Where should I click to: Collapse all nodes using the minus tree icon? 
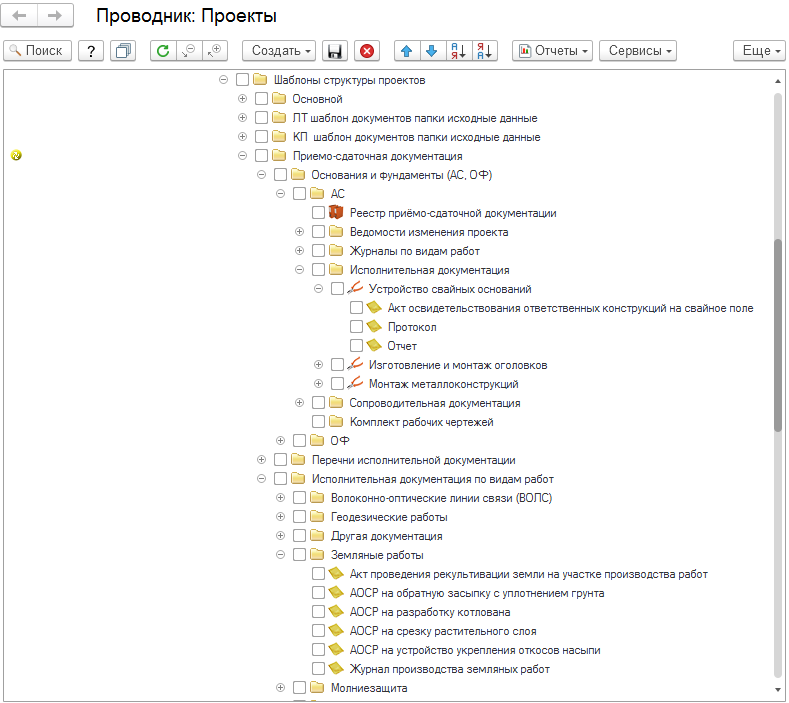[189, 51]
